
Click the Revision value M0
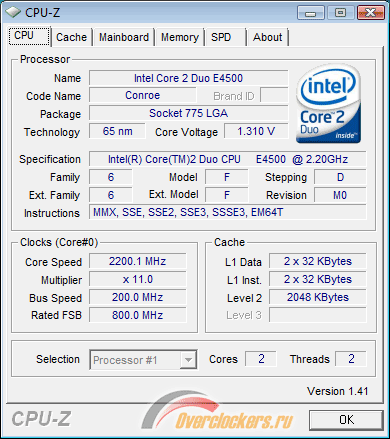(340, 195)
